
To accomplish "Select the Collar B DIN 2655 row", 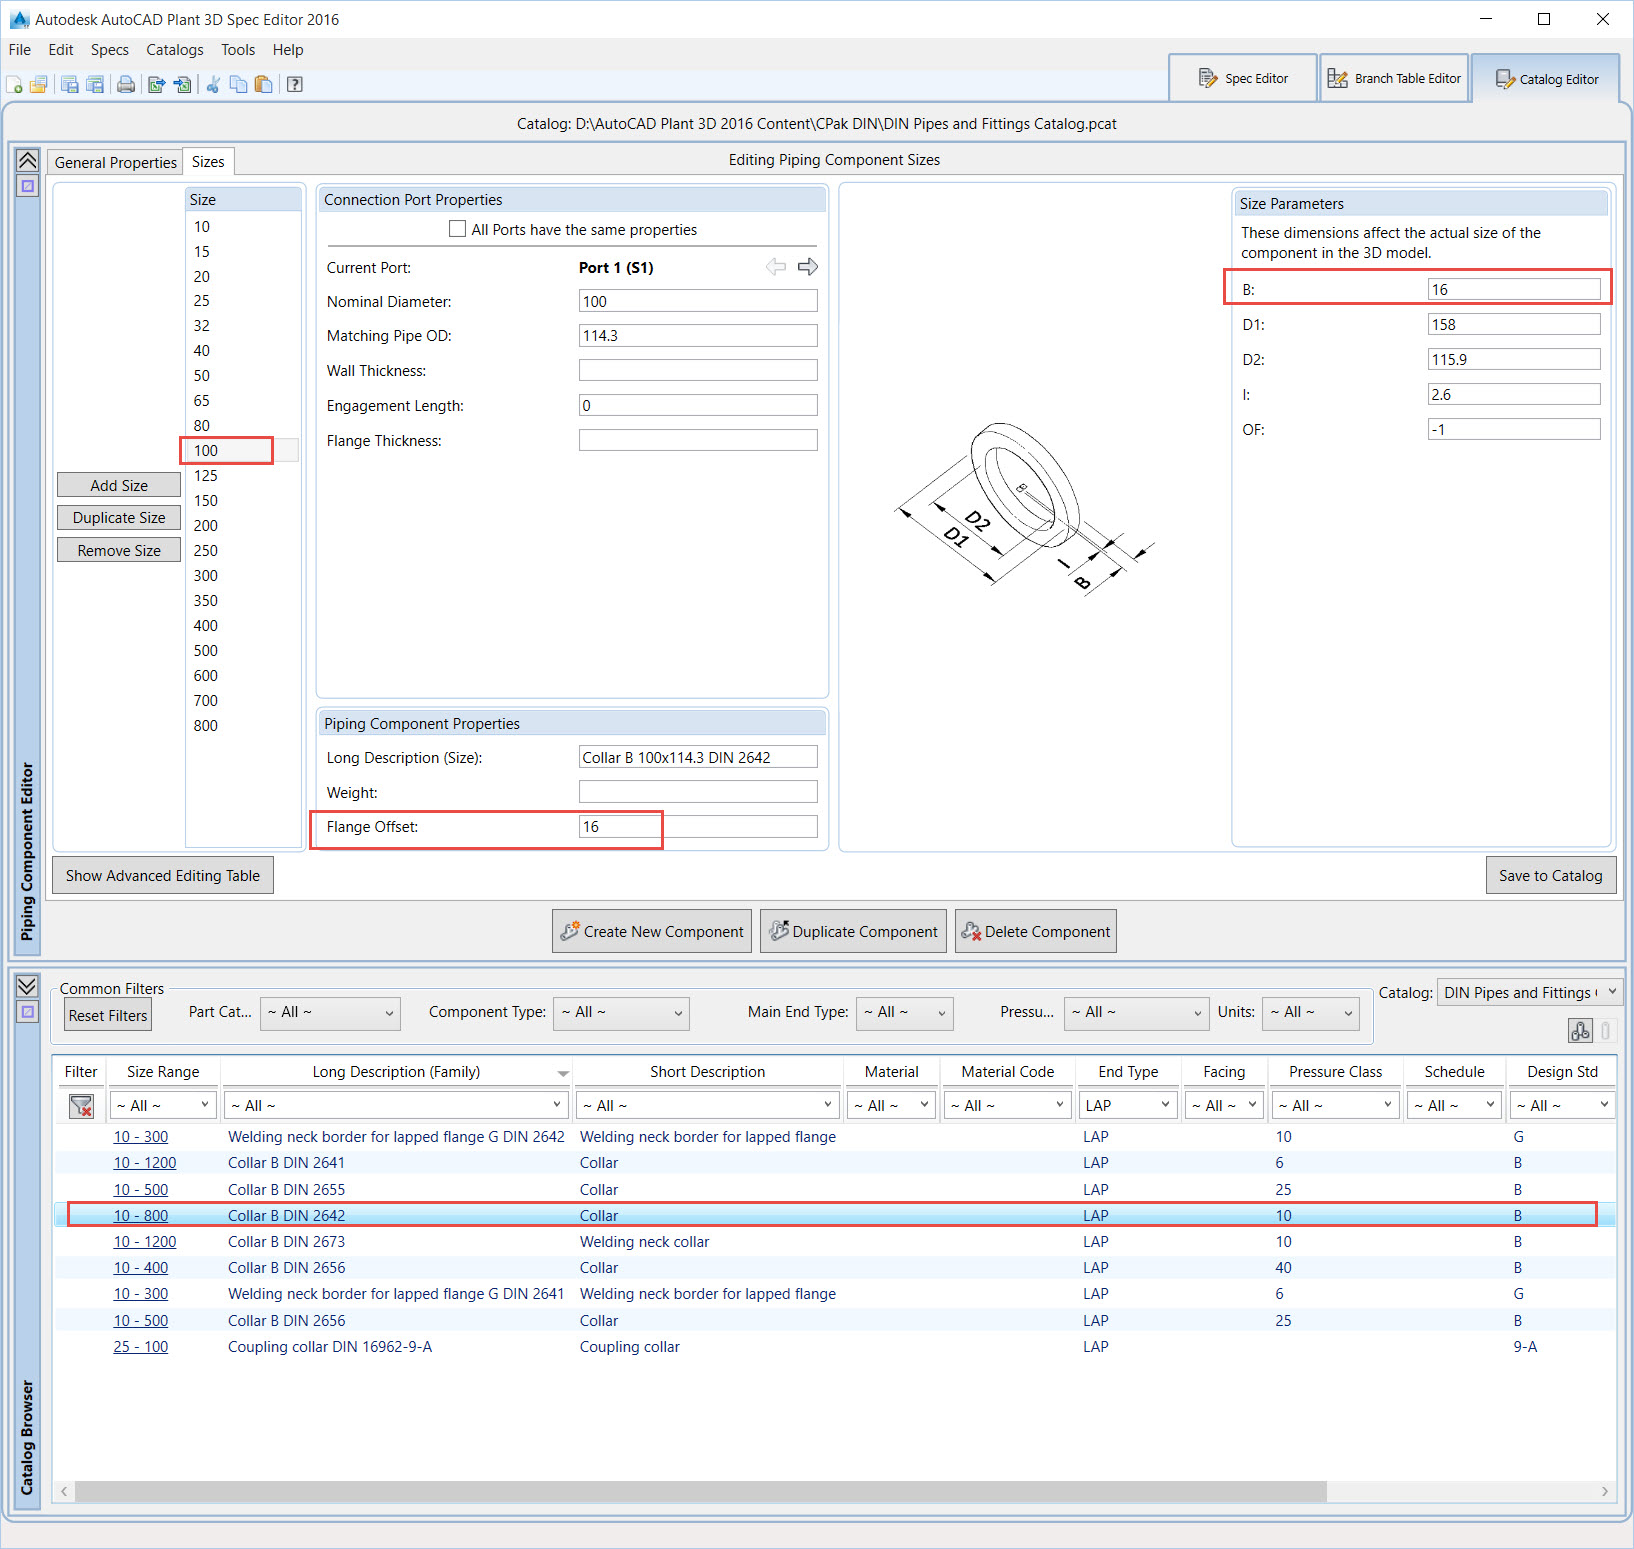I will [835, 1190].
